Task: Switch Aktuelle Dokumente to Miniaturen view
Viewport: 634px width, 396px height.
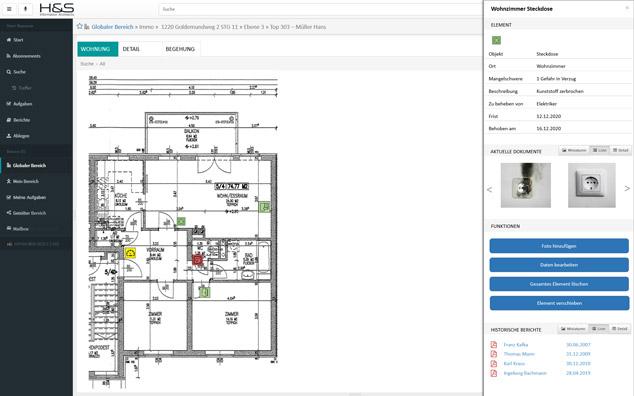Action: pyautogui.click(x=574, y=150)
